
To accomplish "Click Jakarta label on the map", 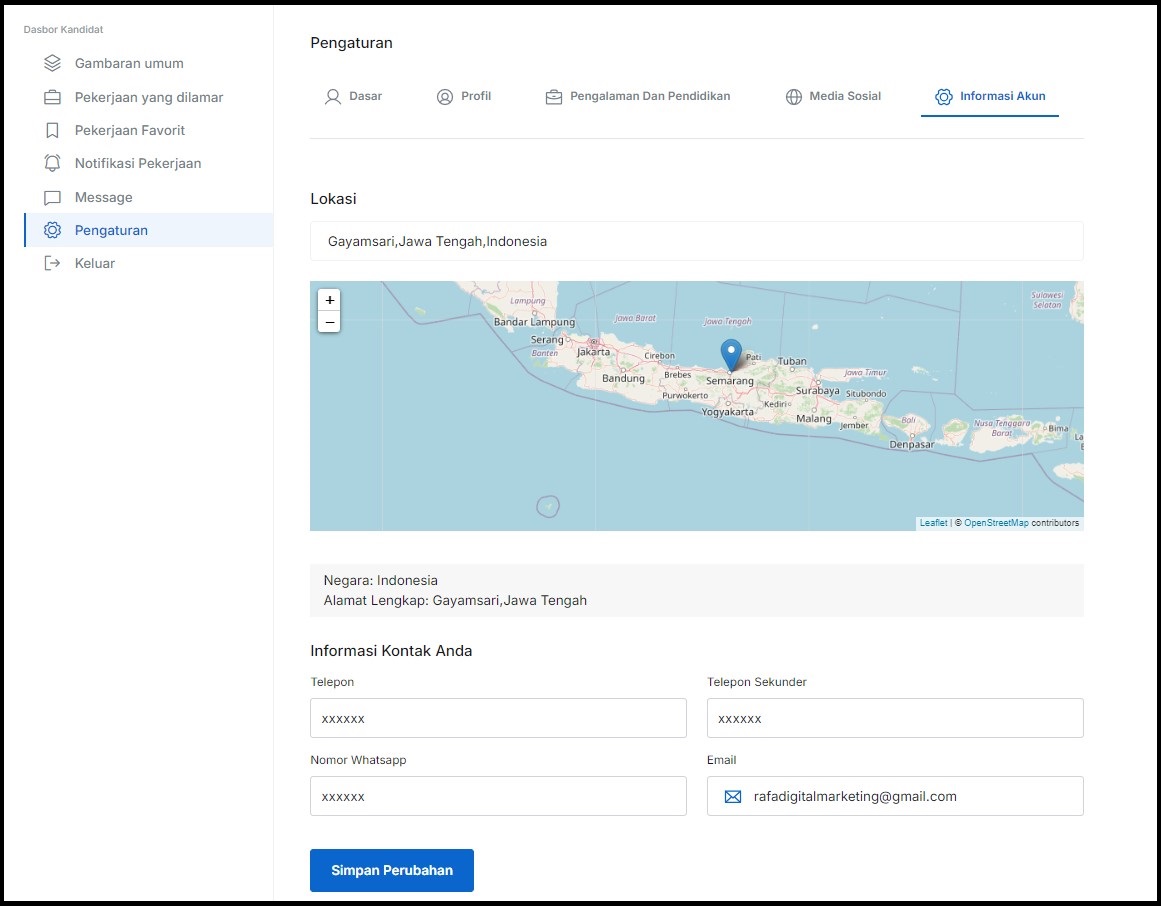I will 593,352.
